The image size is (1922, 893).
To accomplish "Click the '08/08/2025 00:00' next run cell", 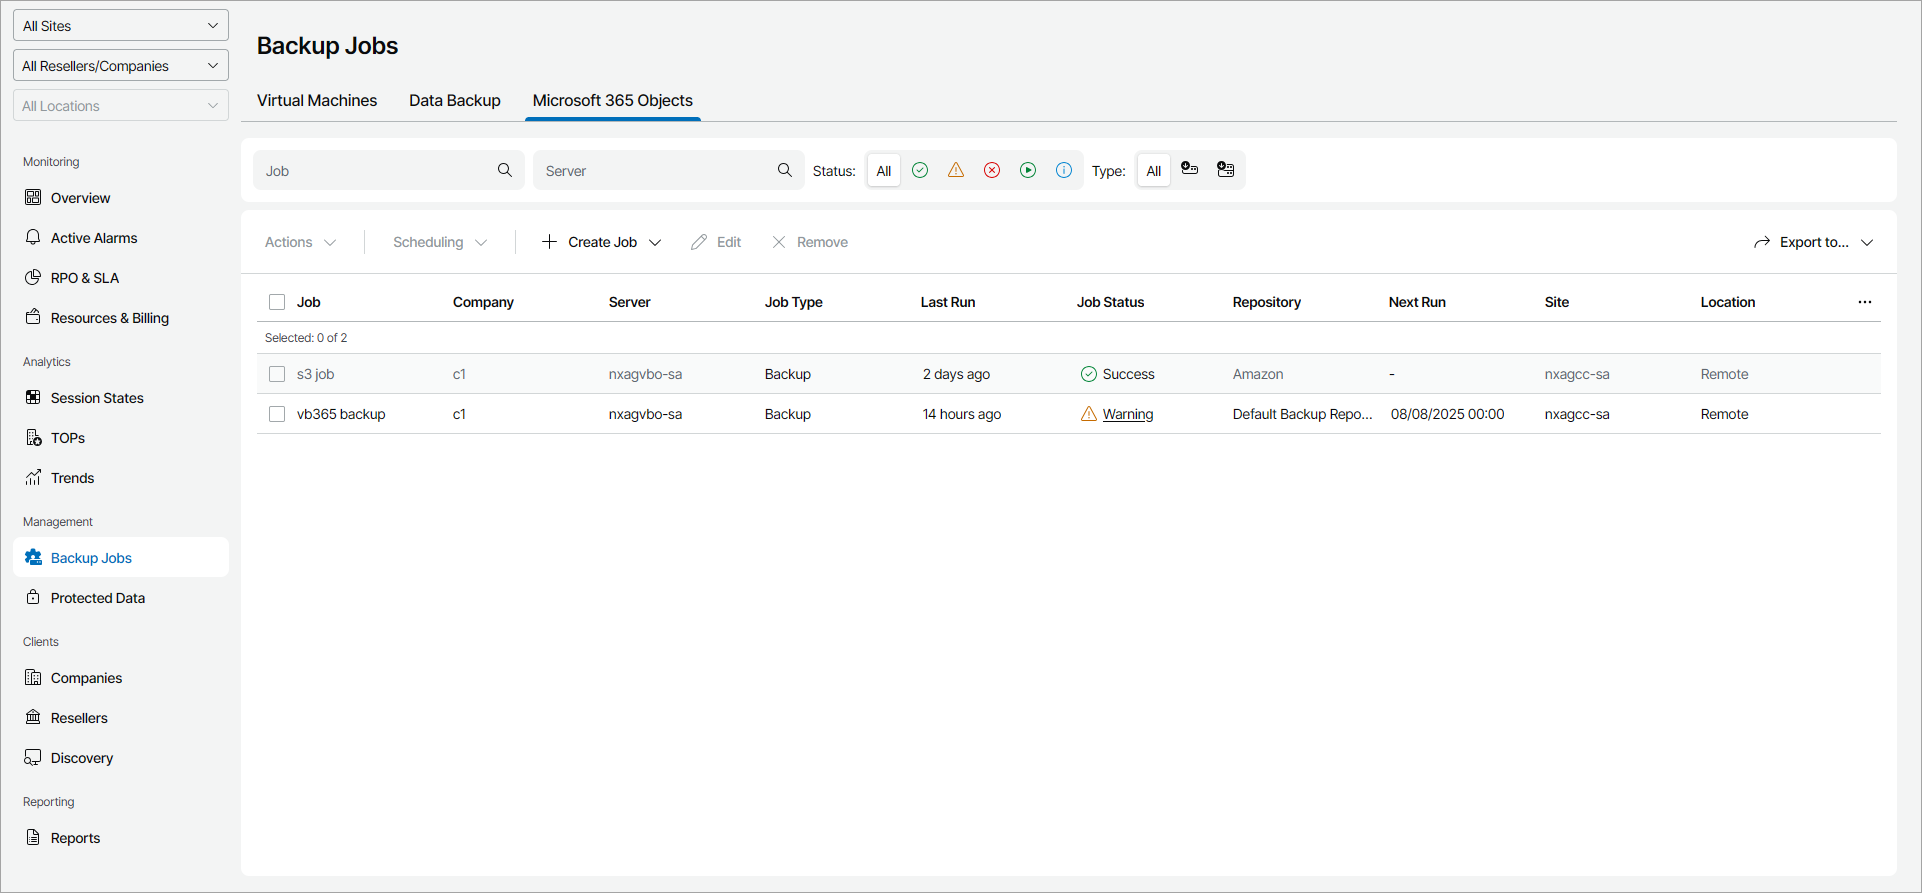I will (1448, 414).
